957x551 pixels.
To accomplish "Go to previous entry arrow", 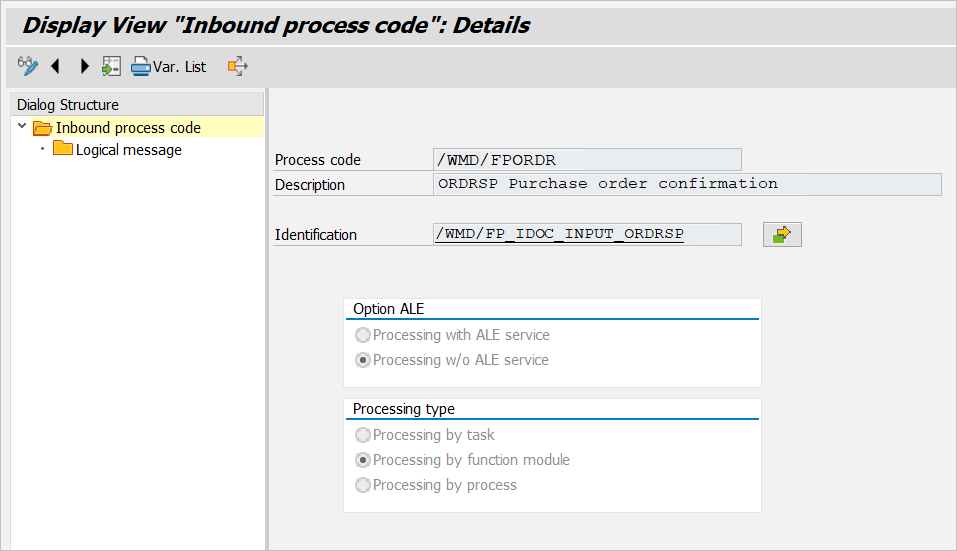I will (x=55, y=67).
